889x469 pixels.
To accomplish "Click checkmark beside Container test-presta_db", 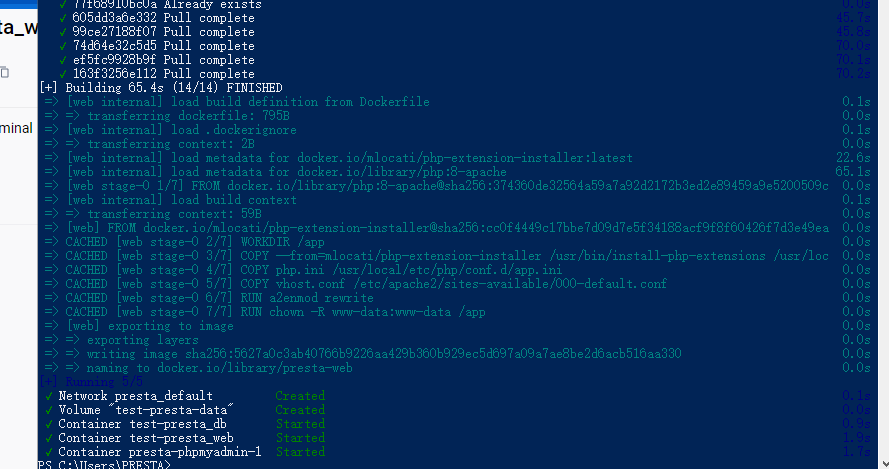I will [x=49, y=424].
